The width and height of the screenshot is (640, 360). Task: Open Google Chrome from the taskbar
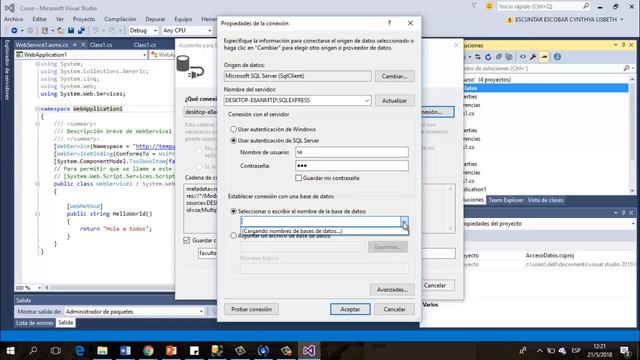(148, 351)
